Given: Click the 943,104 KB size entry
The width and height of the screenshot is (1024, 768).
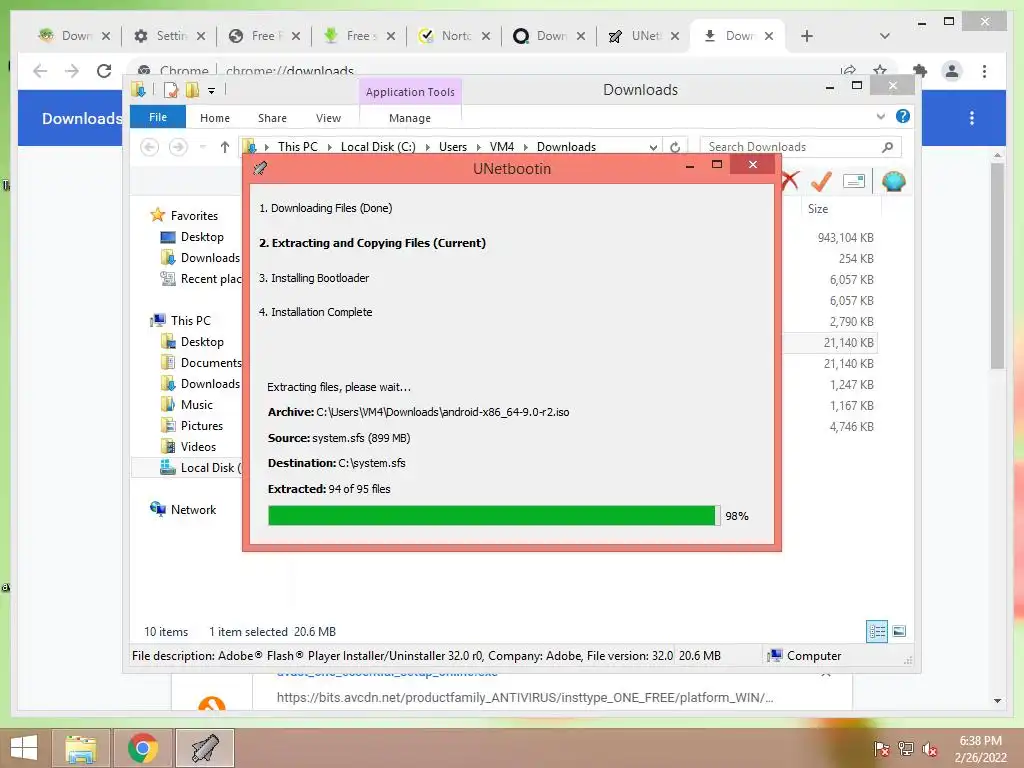Looking at the screenshot, I should point(845,238).
